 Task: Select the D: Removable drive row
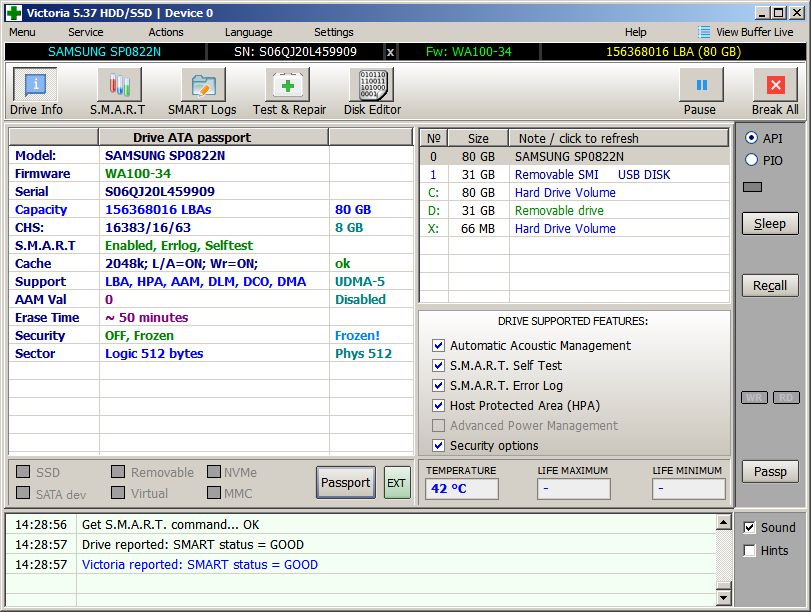click(x=574, y=211)
